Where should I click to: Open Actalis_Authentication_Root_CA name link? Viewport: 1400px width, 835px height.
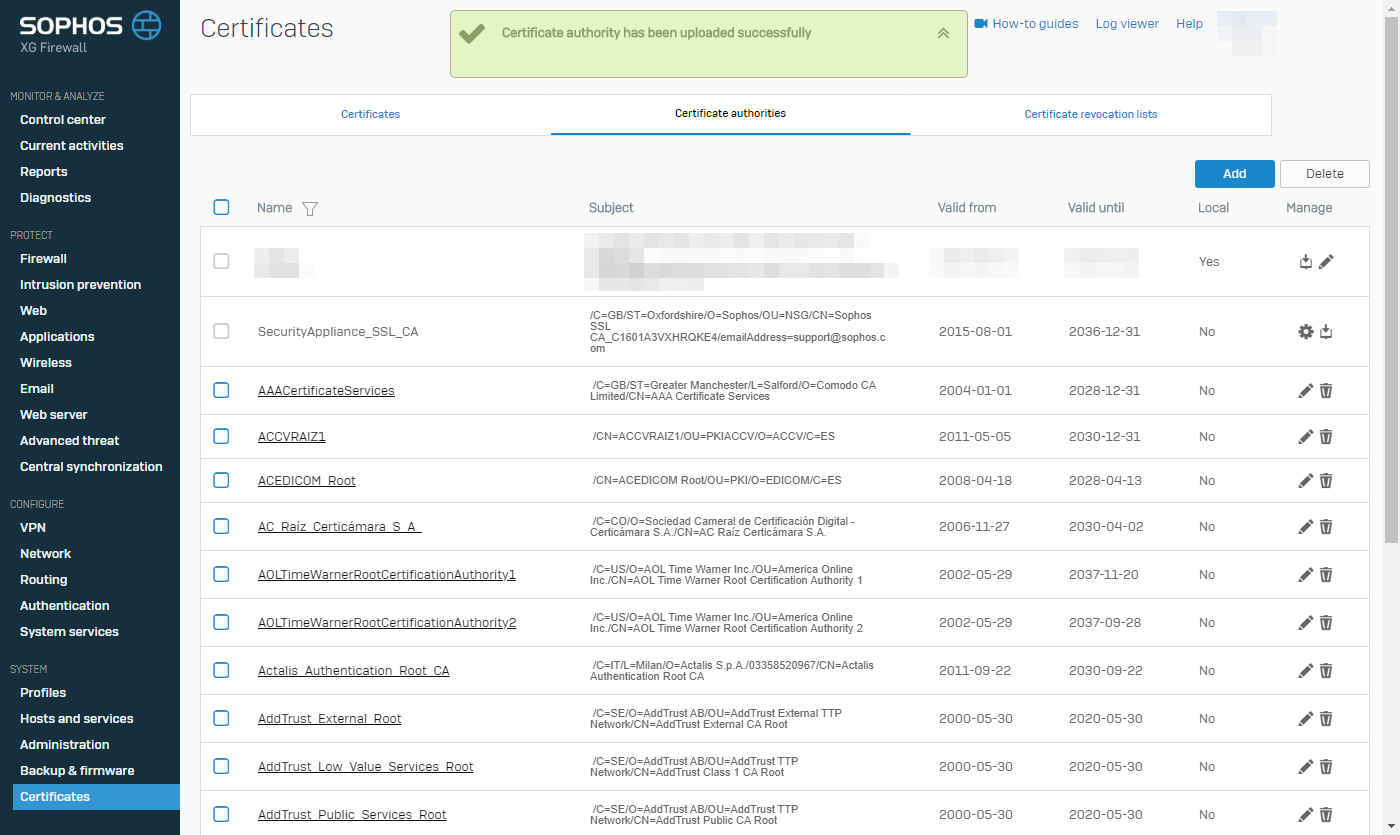pos(354,671)
